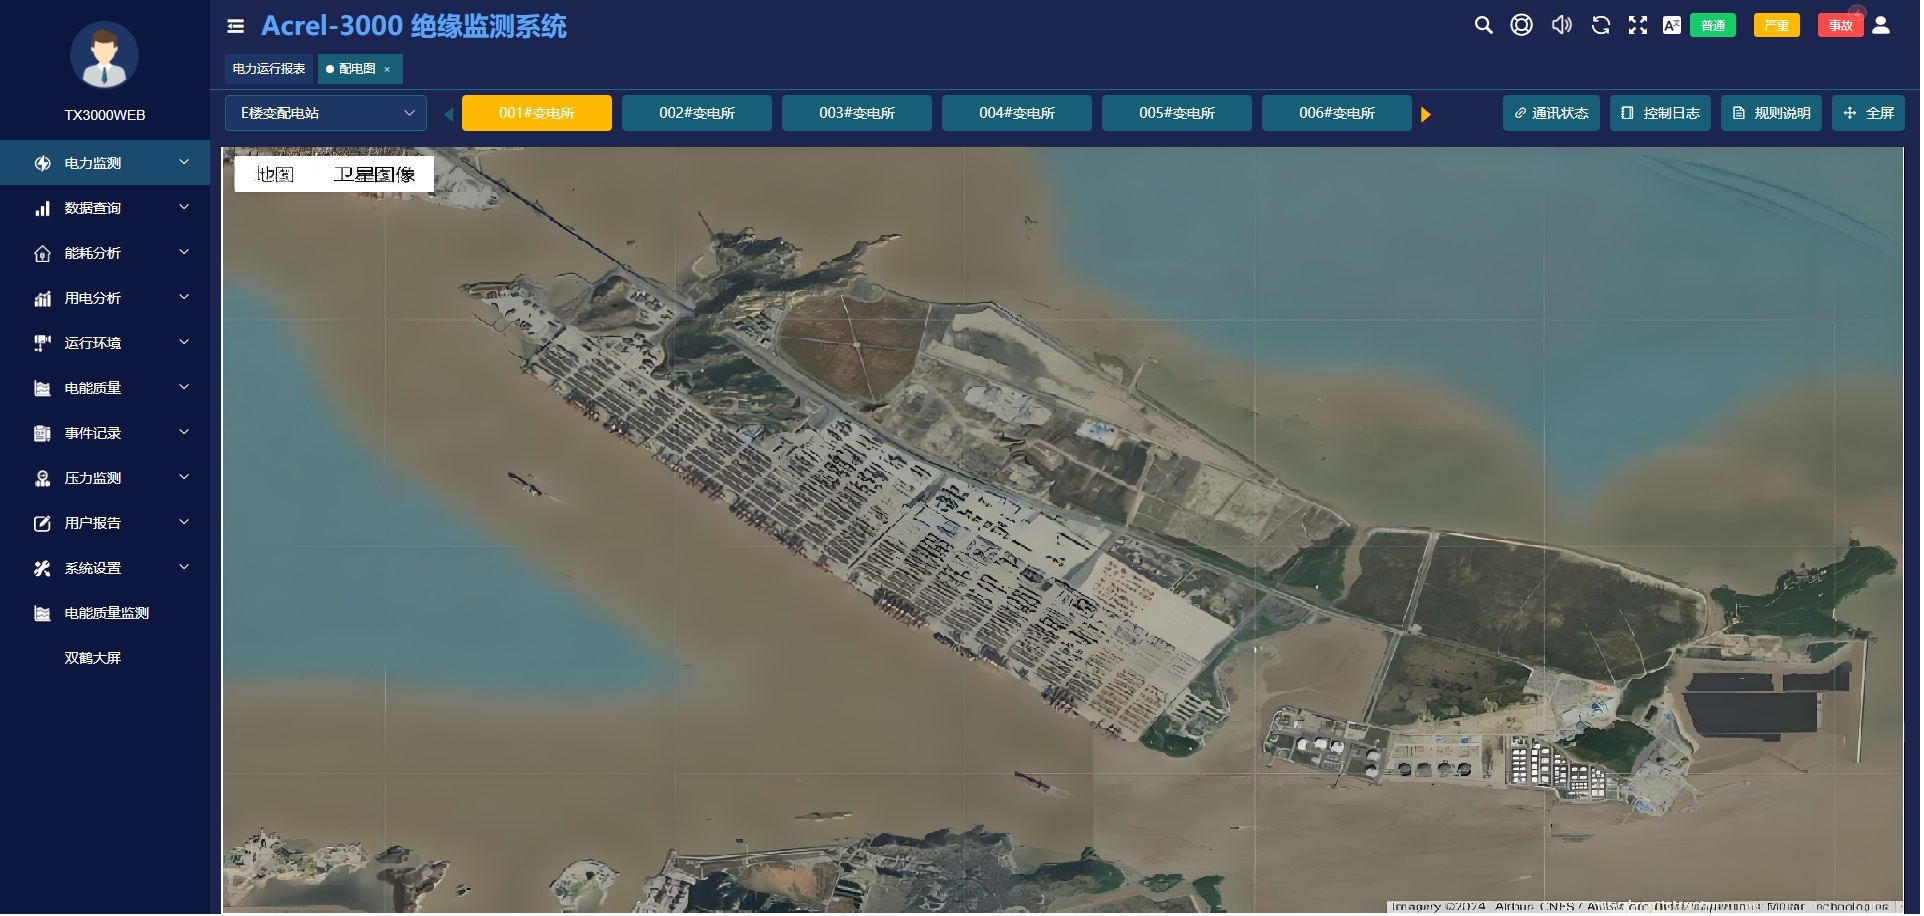Click the 能耗分析 house icon

42,254
